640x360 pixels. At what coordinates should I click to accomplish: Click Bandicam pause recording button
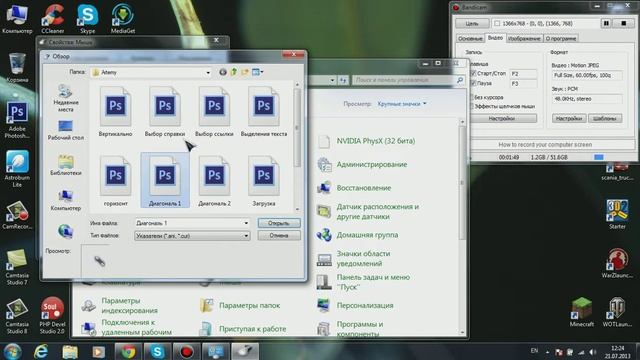[x=606, y=24]
